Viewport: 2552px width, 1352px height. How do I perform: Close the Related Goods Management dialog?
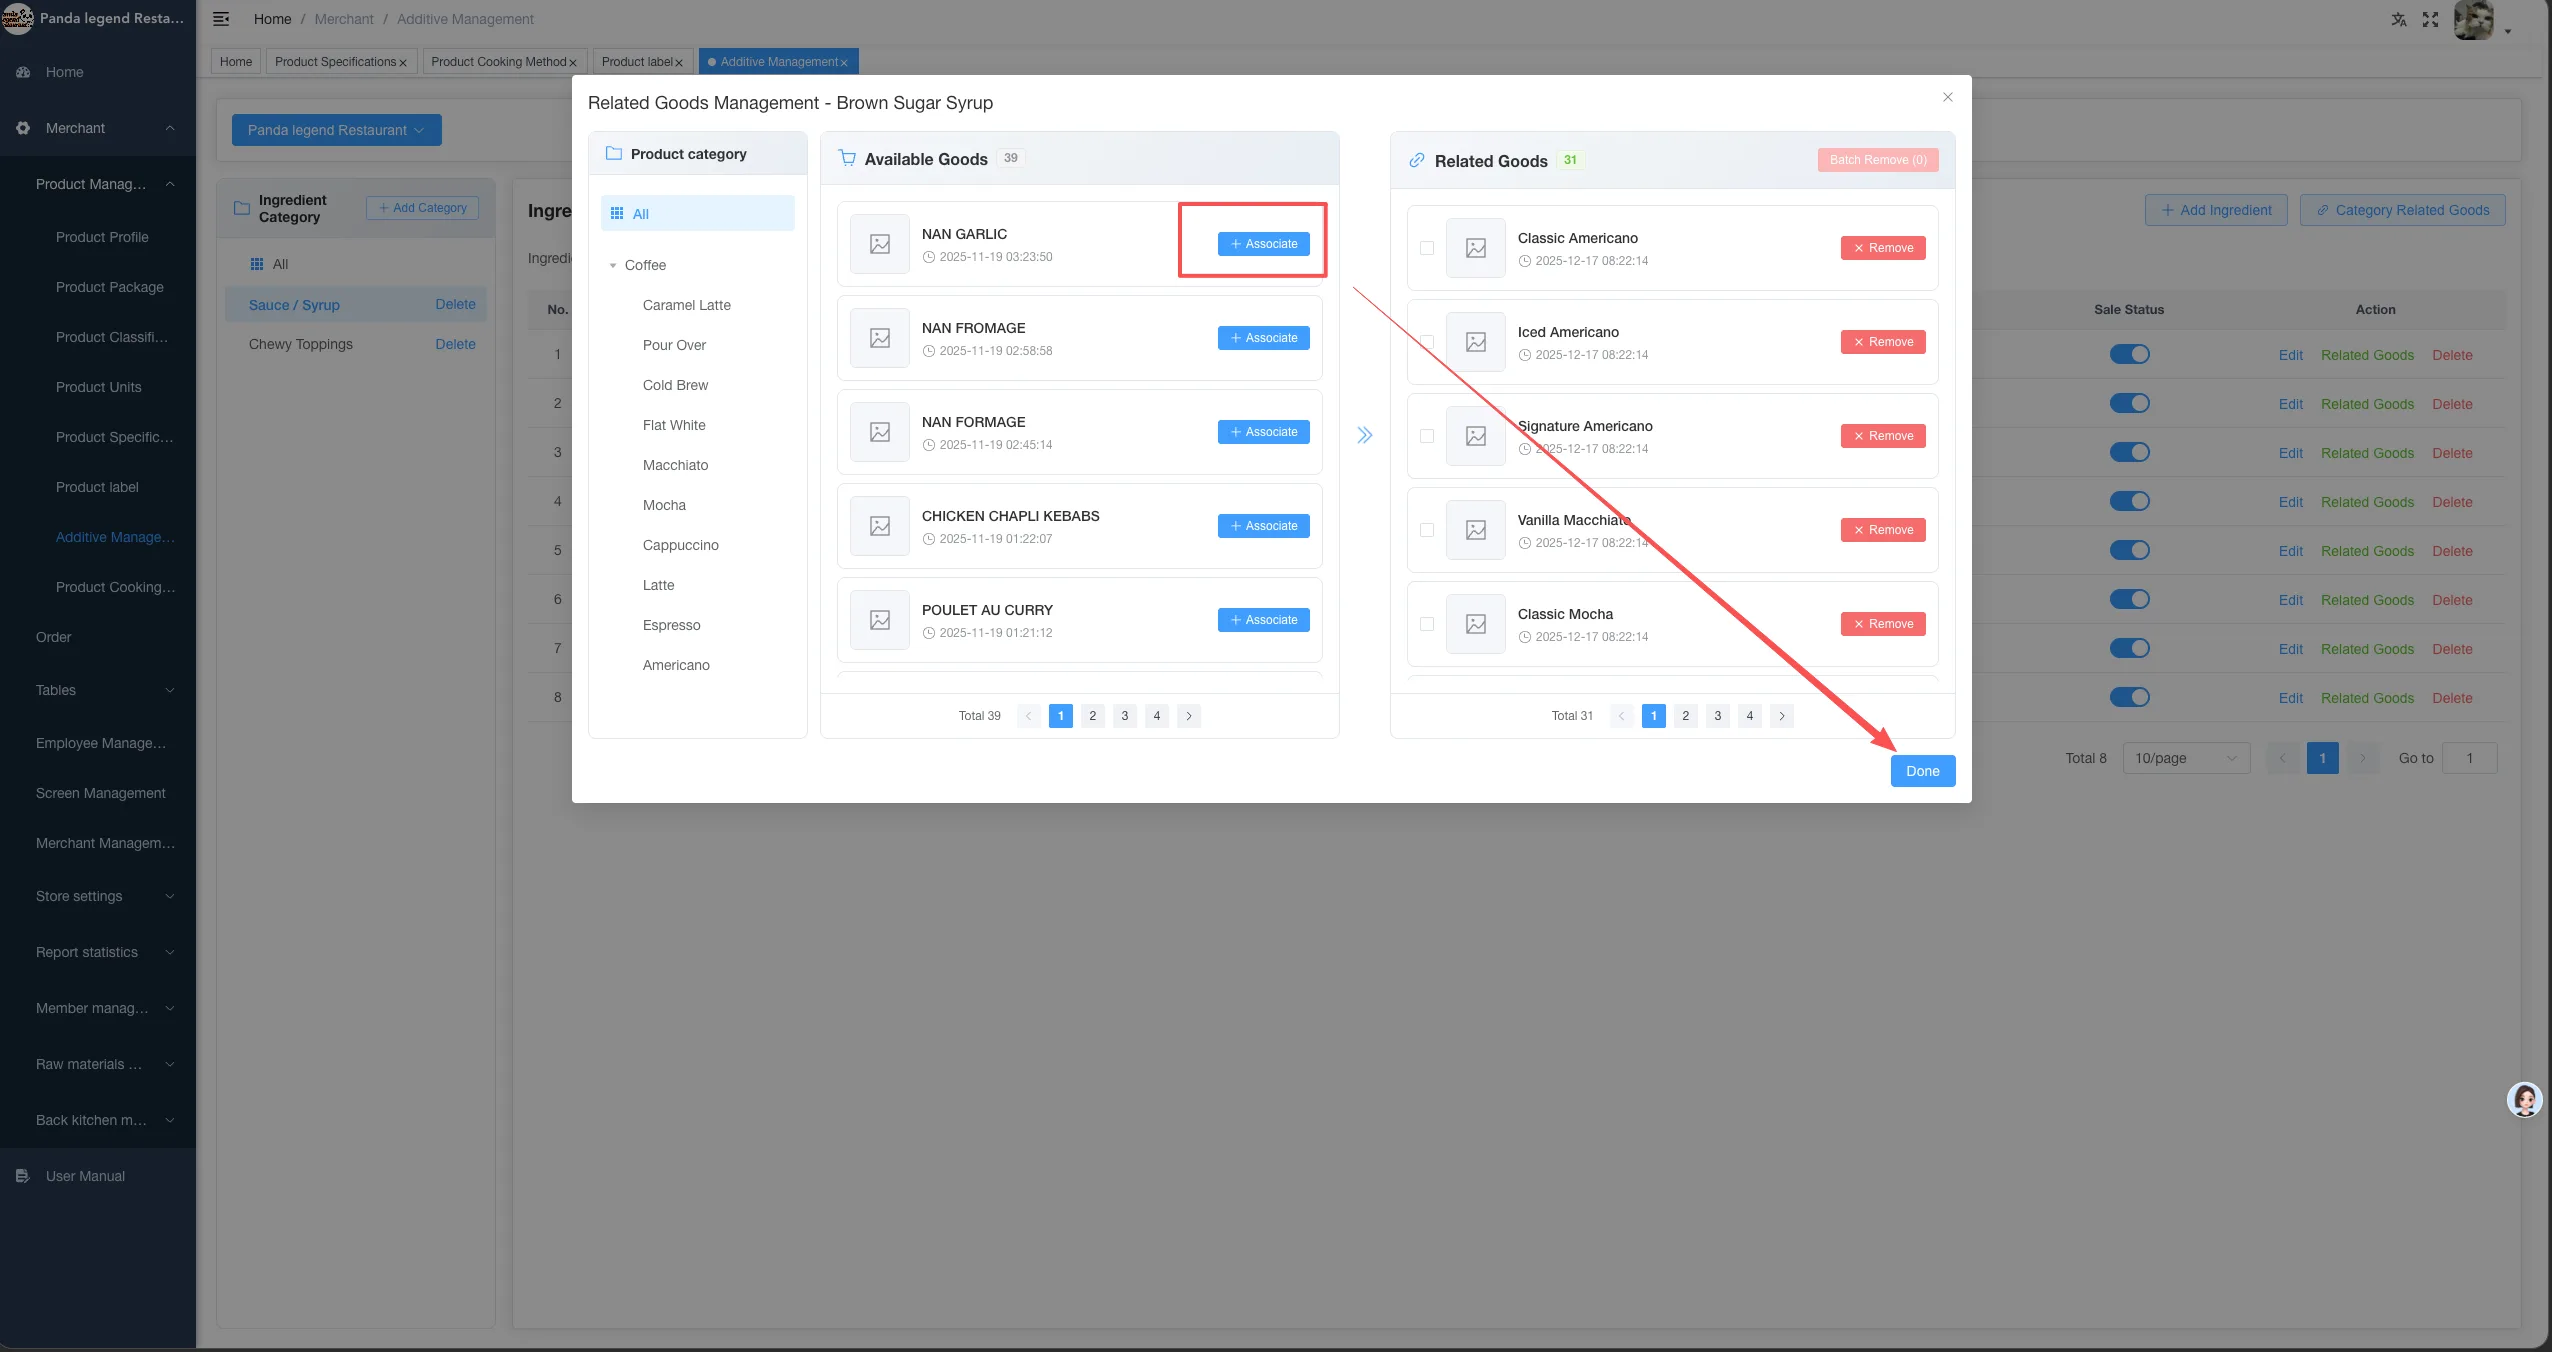tap(1947, 97)
